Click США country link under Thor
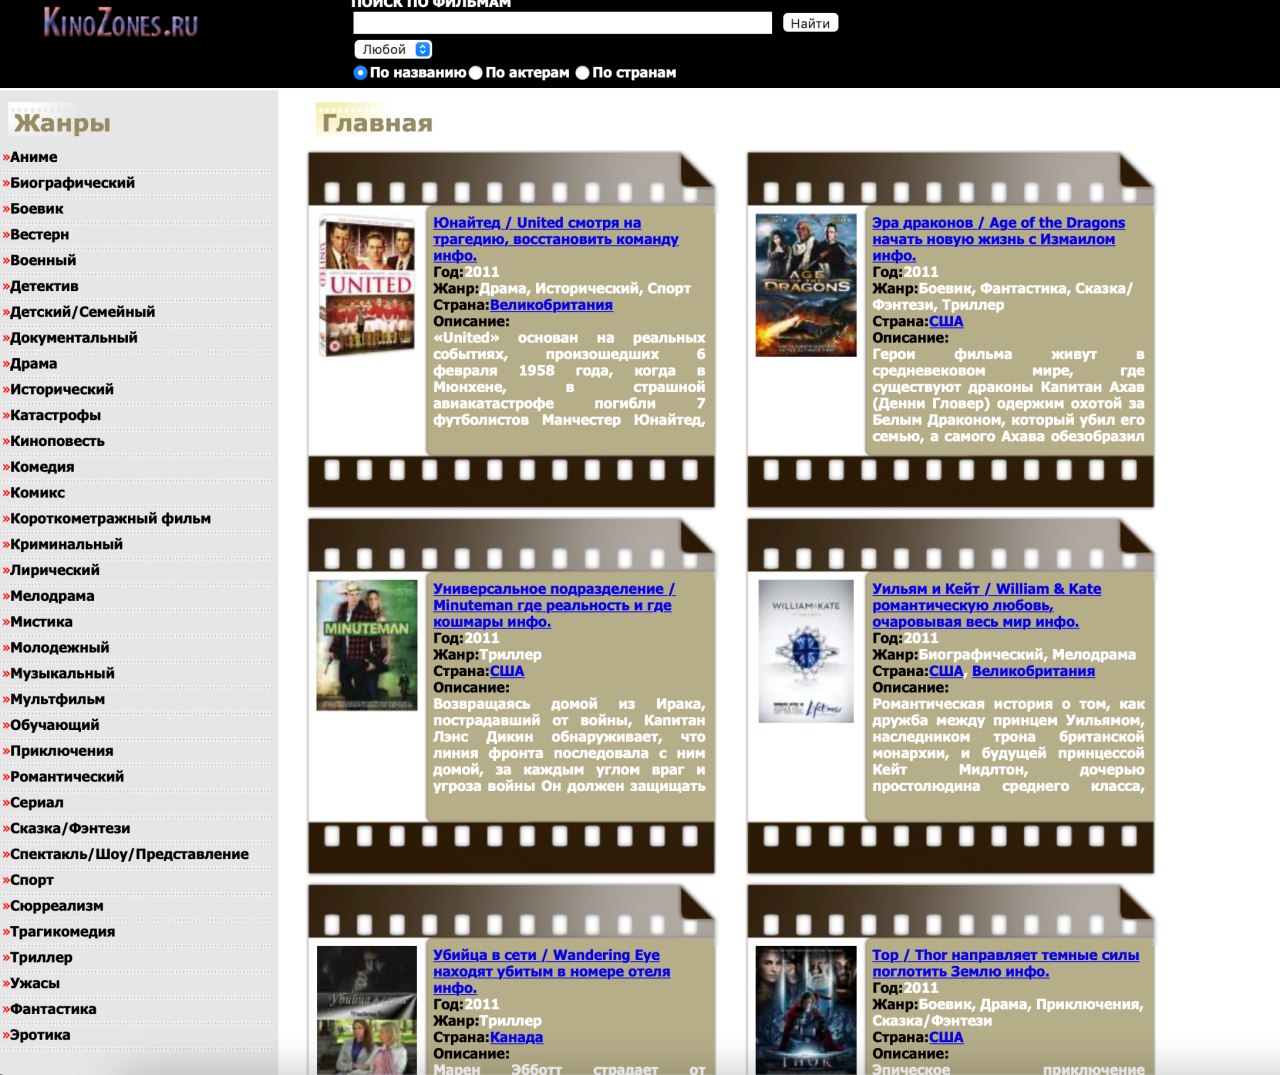 coord(946,1037)
